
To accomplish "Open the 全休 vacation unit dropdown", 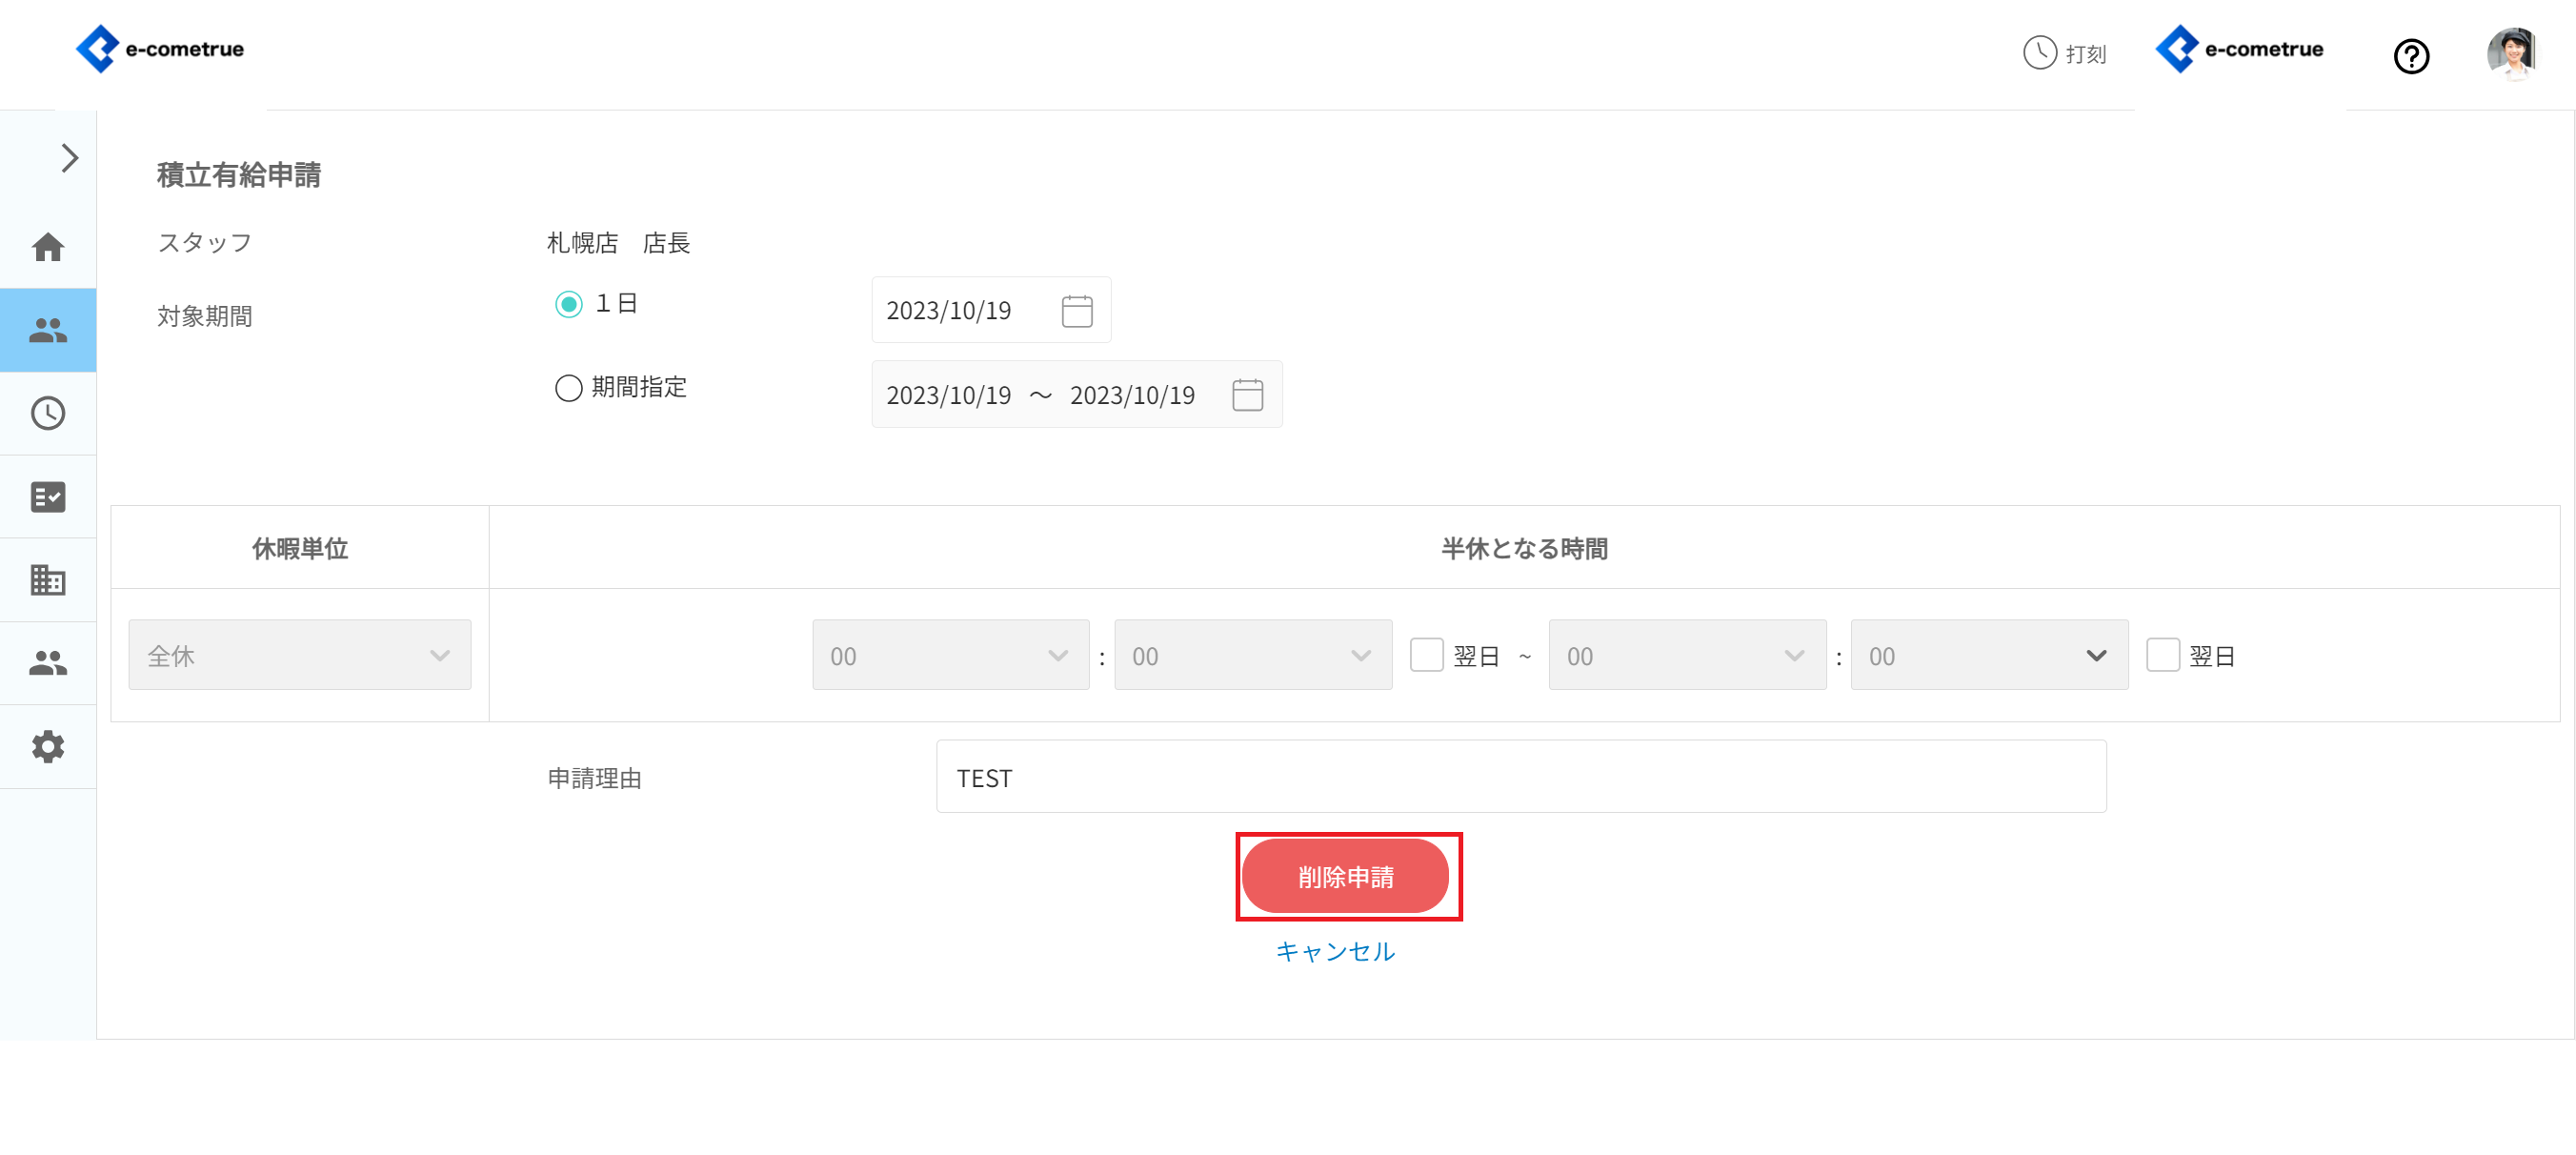I will point(299,655).
